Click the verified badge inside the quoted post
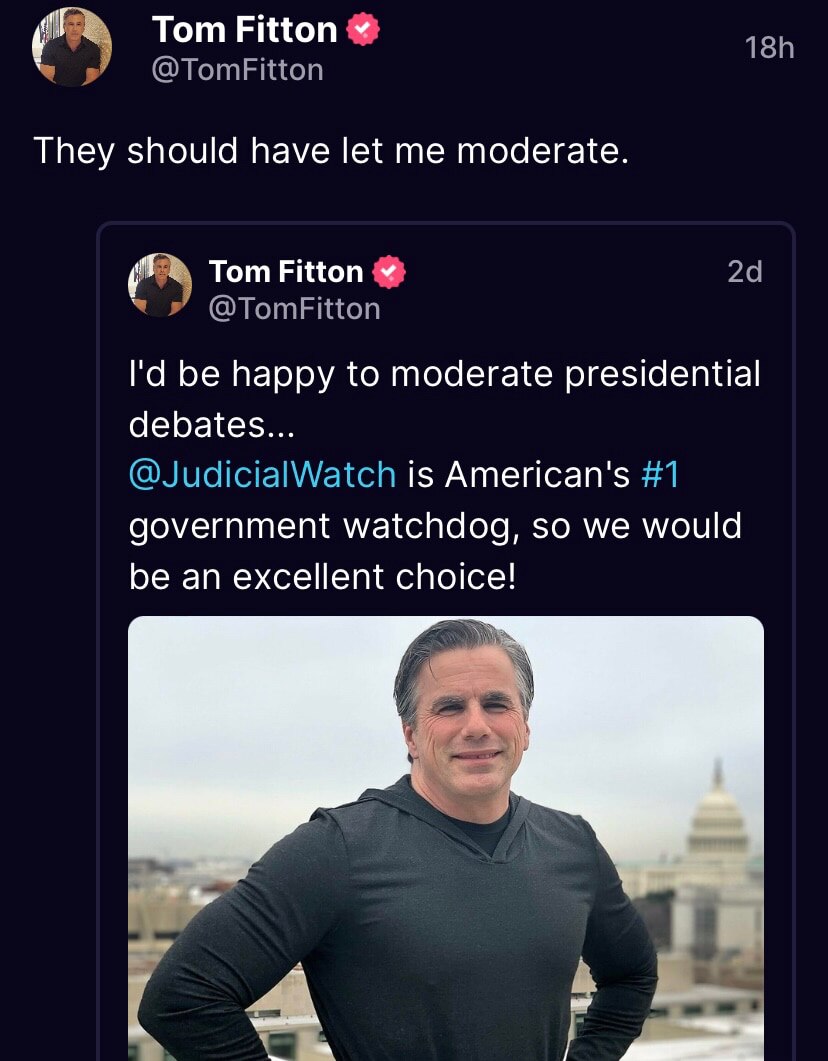828x1061 pixels. tap(389, 272)
